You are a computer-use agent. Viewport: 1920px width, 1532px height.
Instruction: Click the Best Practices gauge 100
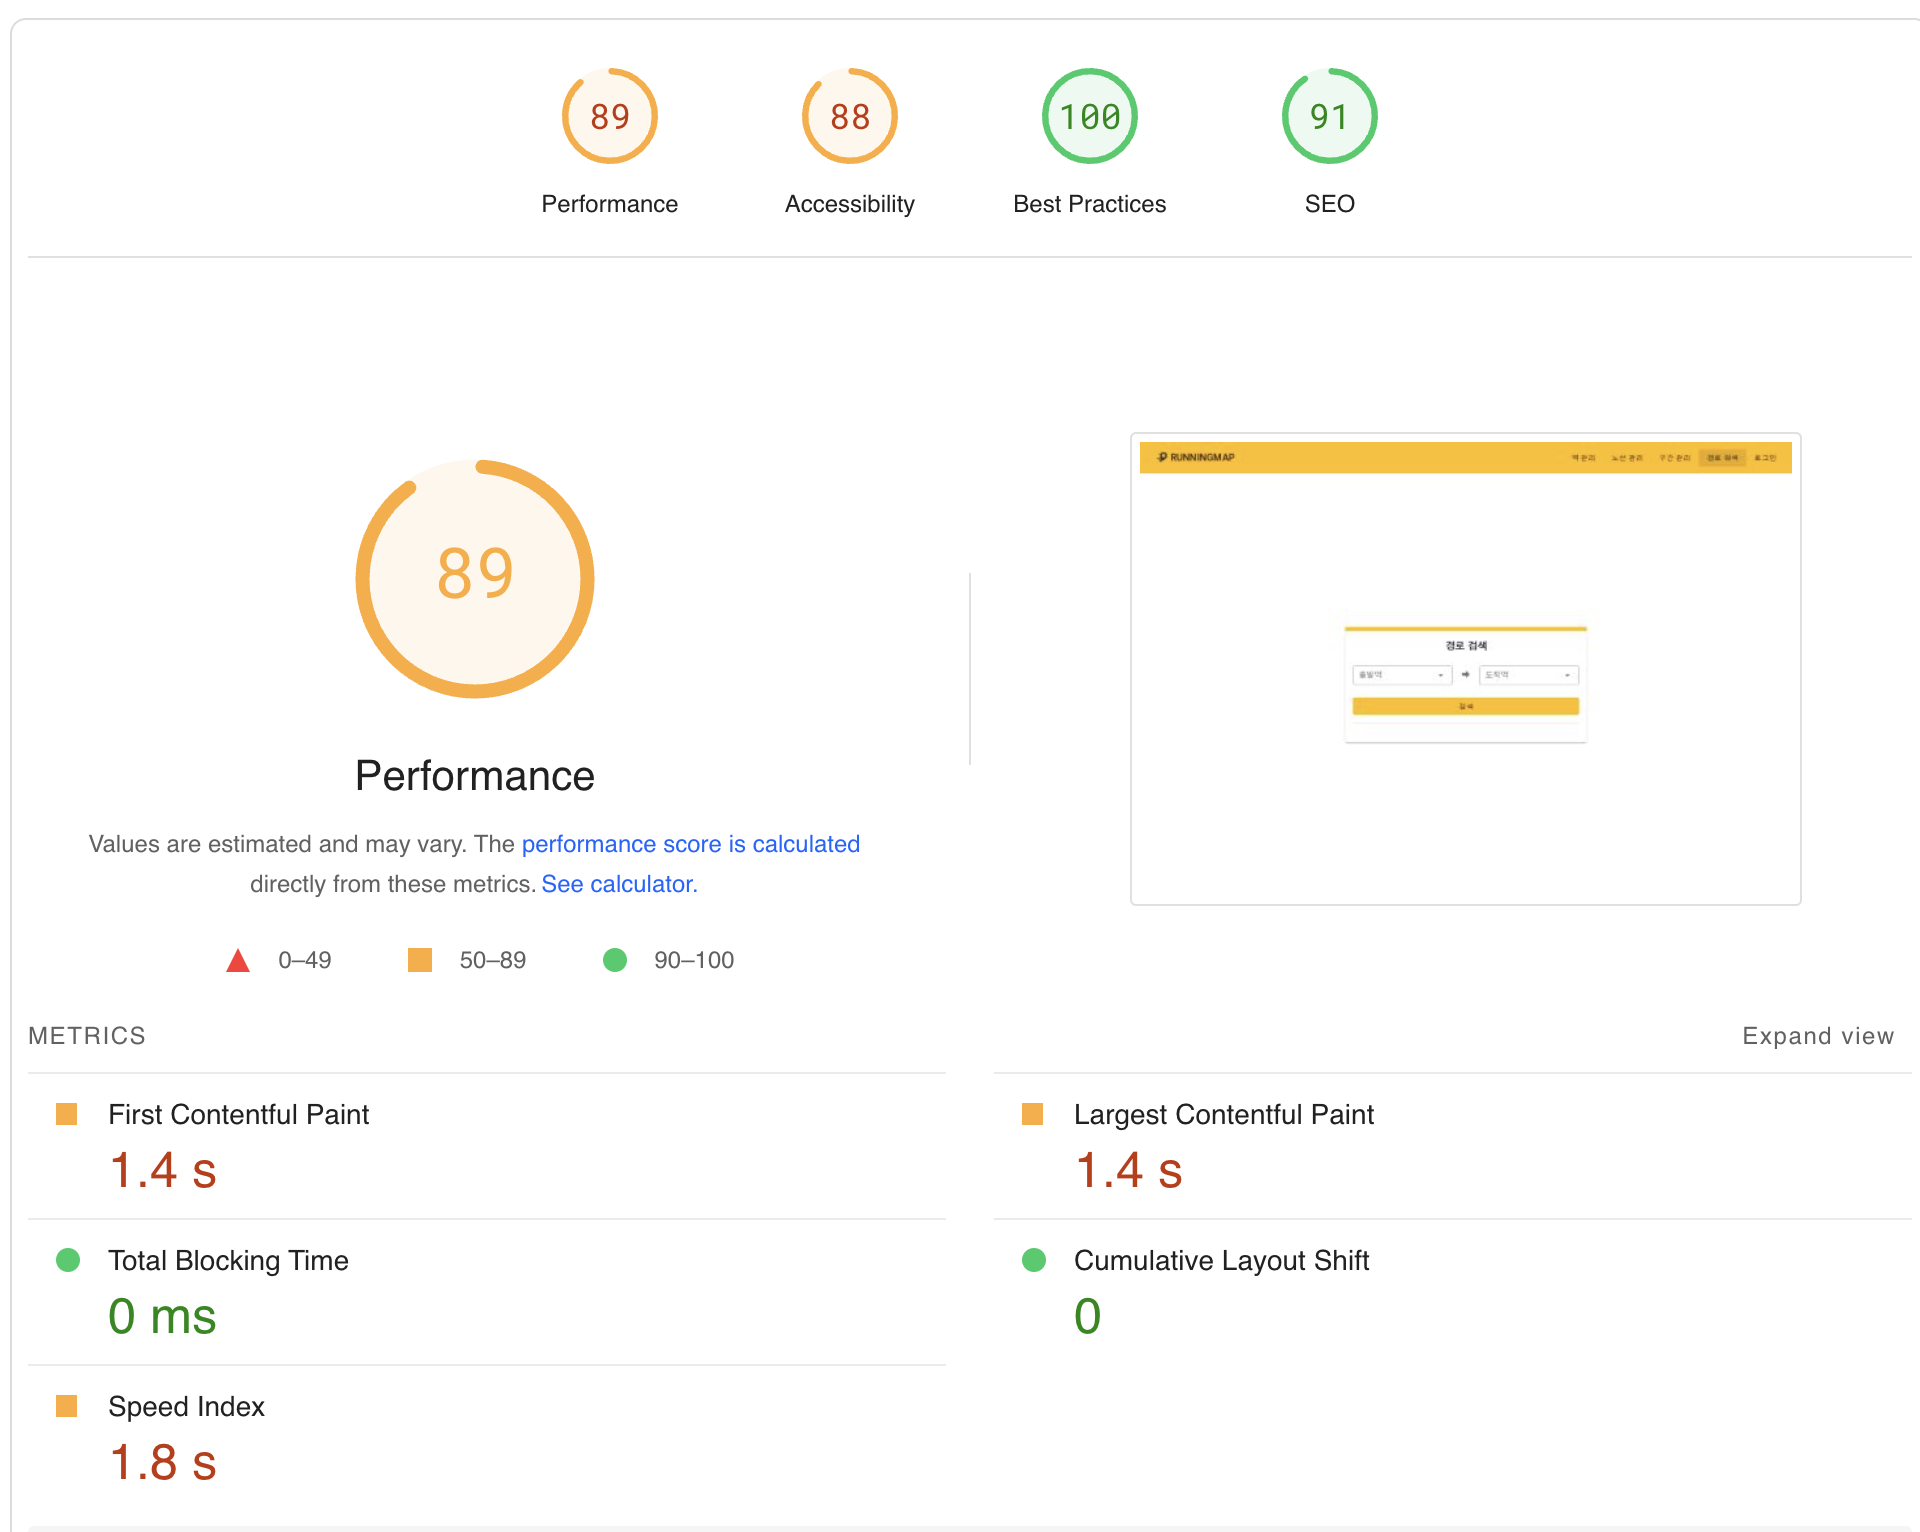pyautogui.click(x=1089, y=117)
